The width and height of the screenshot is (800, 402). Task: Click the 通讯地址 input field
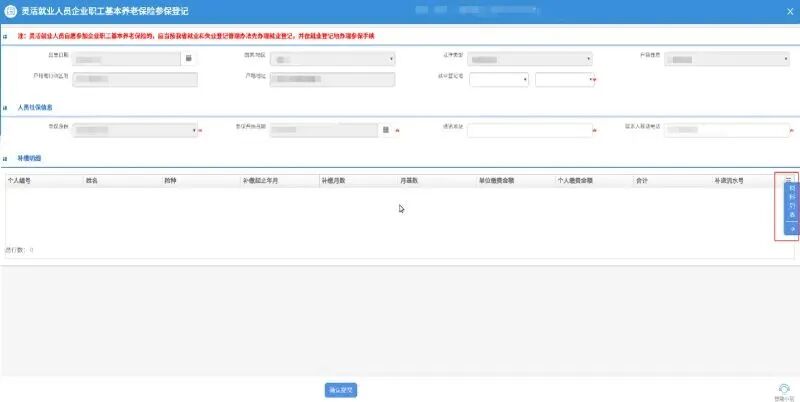pos(530,130)
